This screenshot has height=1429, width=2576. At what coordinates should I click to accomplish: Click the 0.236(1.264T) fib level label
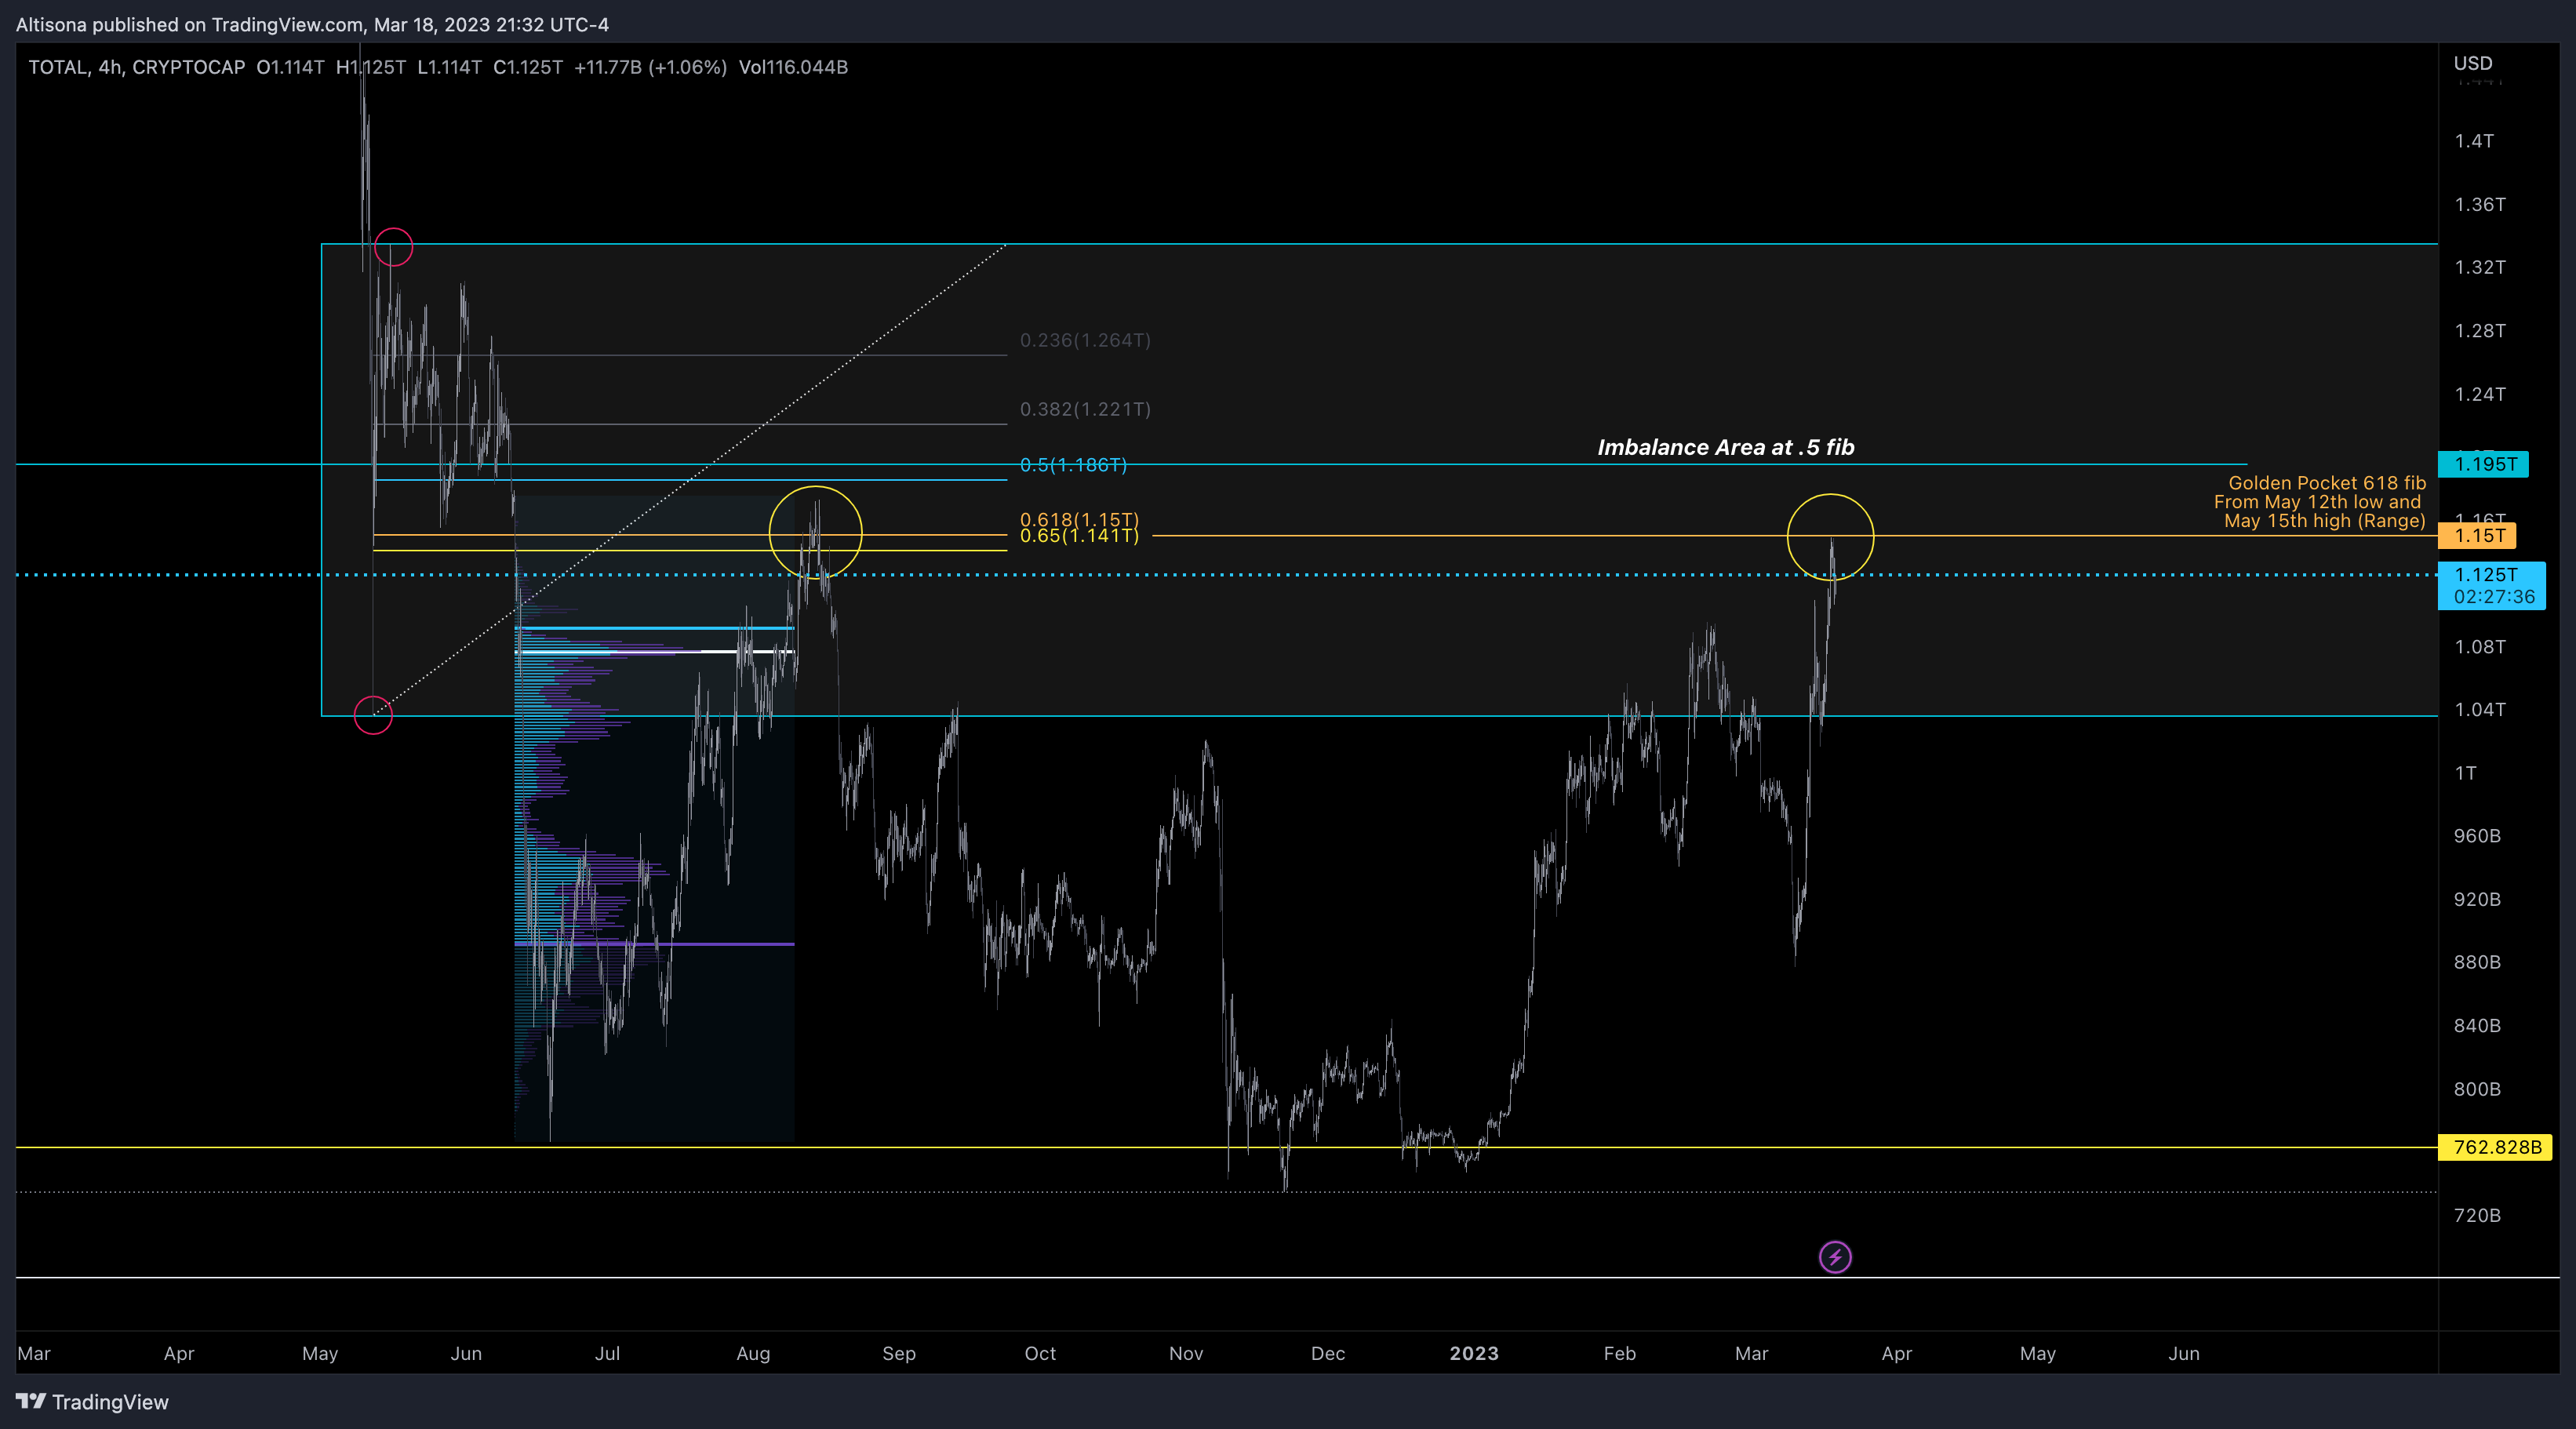click(1085, 340)
